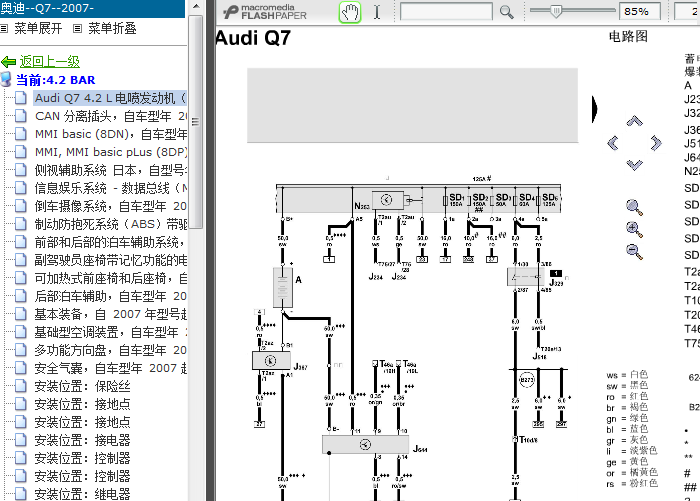Image resolution: width=700 pixels, height=501 pixels.
Task: Click page icon beside 安全气囊
Action: 21,367
